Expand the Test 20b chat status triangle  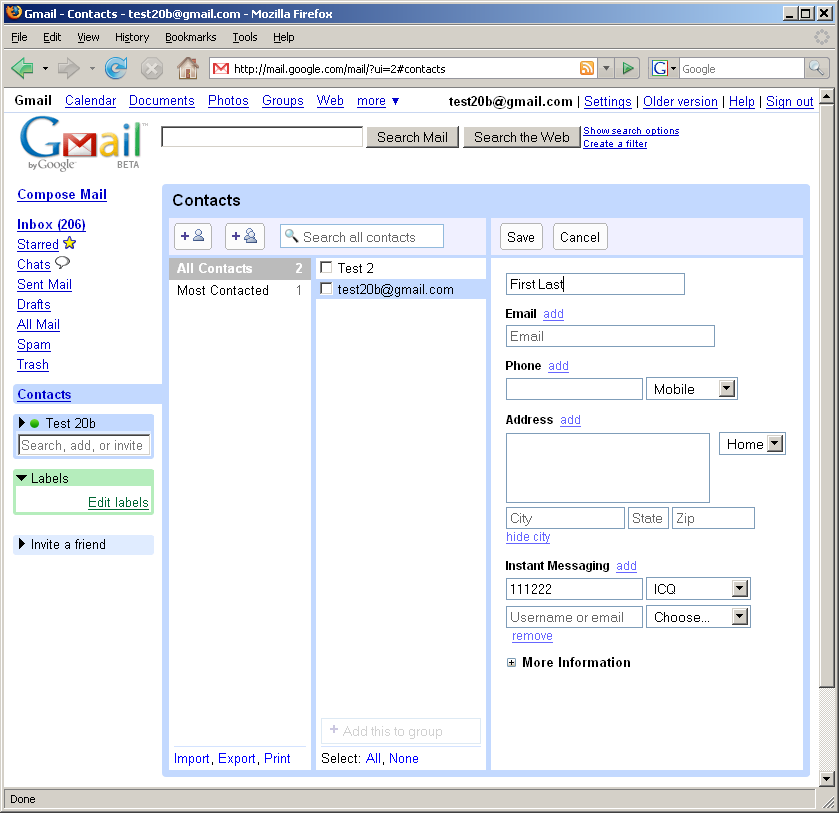point(22,423)
